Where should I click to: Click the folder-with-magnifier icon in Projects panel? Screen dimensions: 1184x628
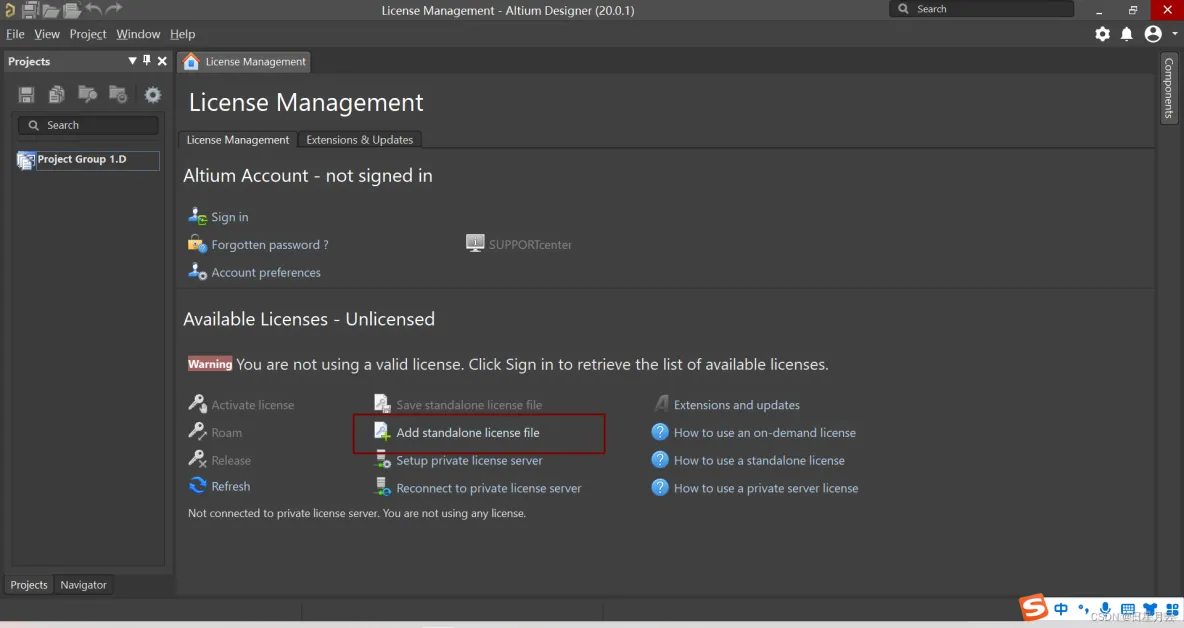tap(88, 94)
